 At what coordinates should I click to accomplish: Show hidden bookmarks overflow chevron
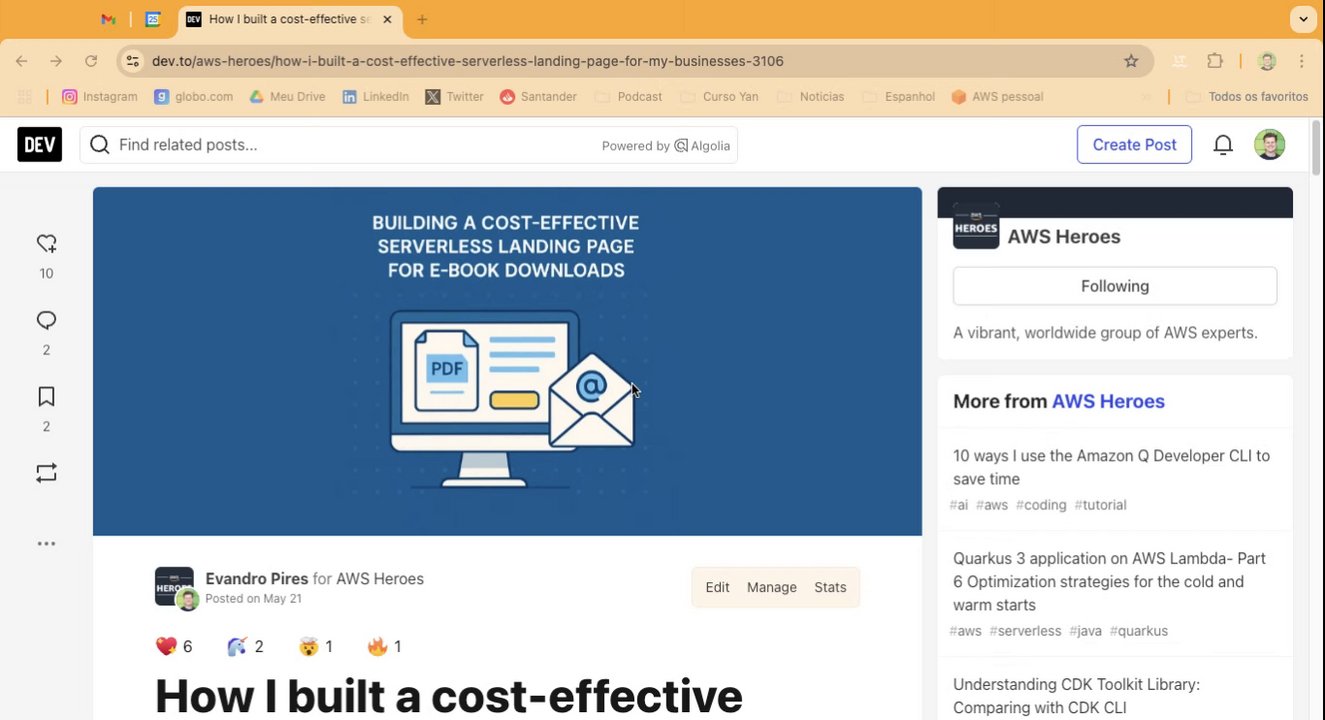tap(1146, 97)
